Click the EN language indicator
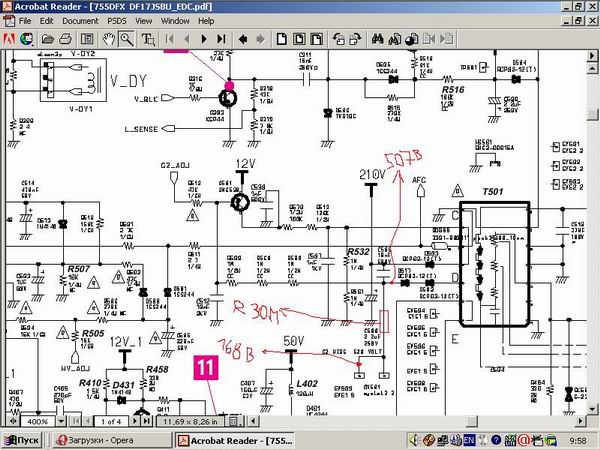600x450 pixels. pos(469,440)
